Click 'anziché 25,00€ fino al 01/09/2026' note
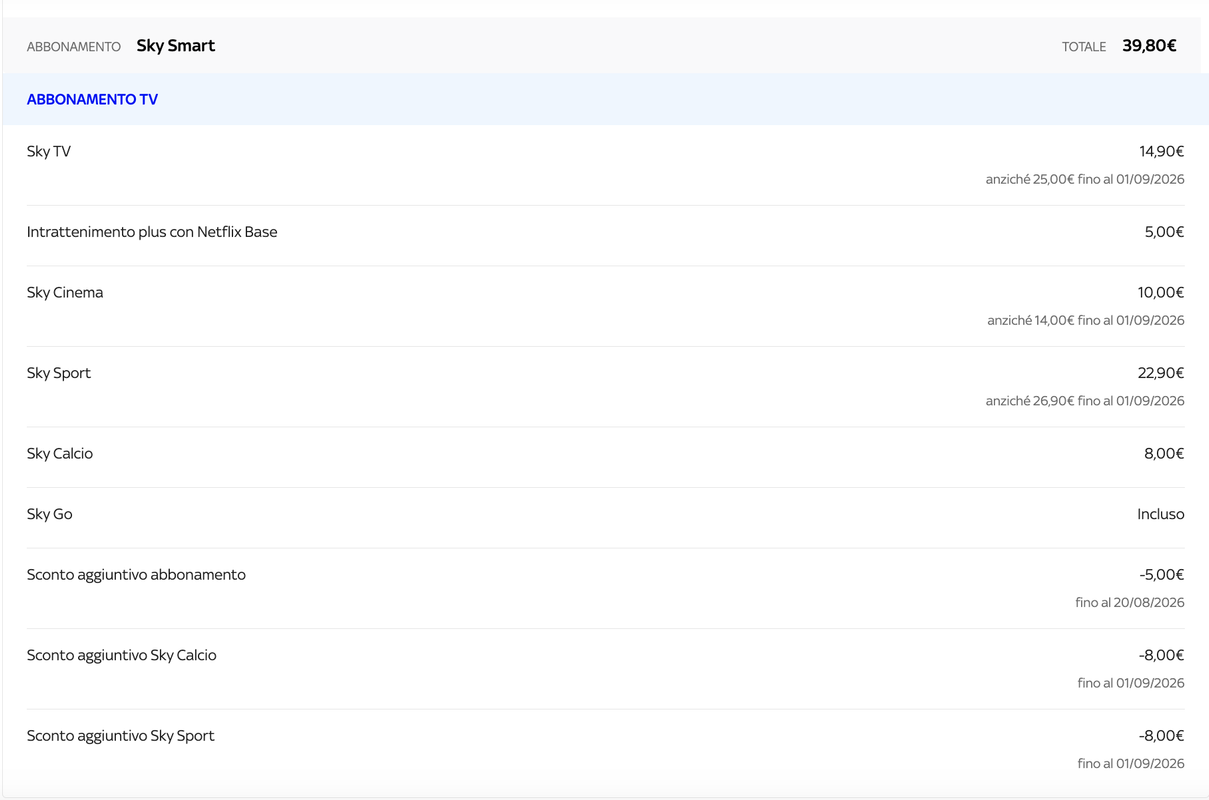Viewport: 1209px width, 800px height. pyautogui.click(x=1085, y=179)
